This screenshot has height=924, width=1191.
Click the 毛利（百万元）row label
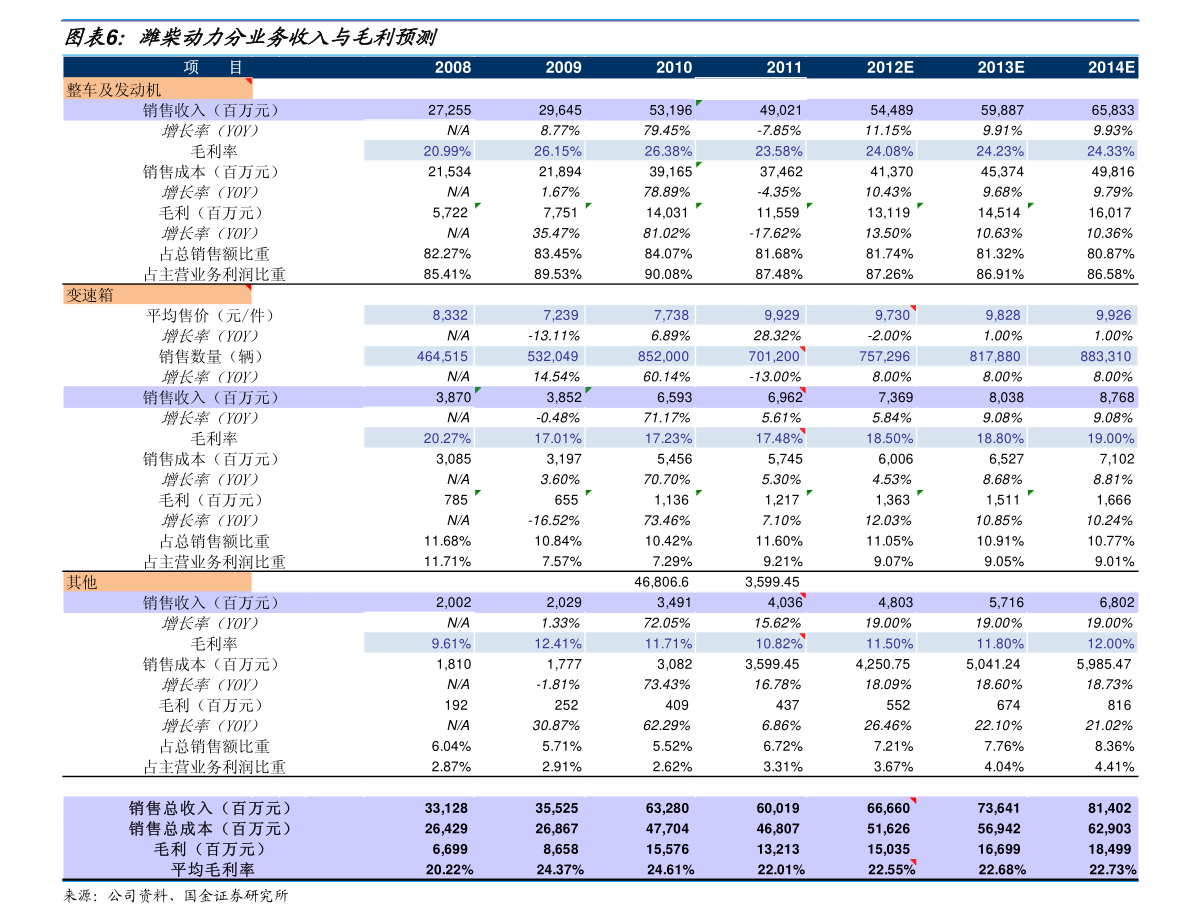(211, 849)
